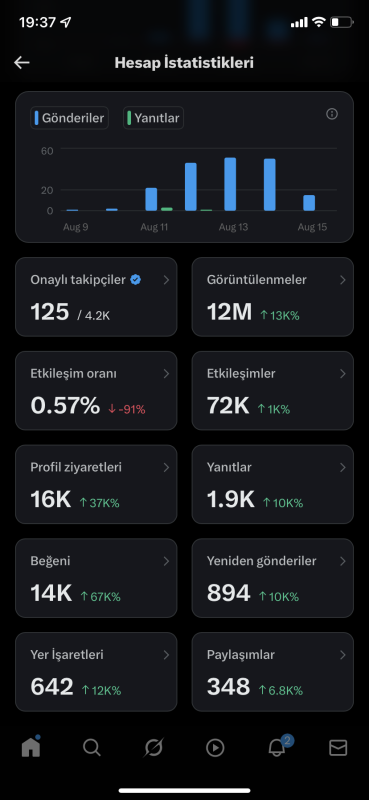Image resolution: width=369 pixels, height=800 pixels.
Task: Toggle the Yanıtlar series filter
Action: click(154, 118)
